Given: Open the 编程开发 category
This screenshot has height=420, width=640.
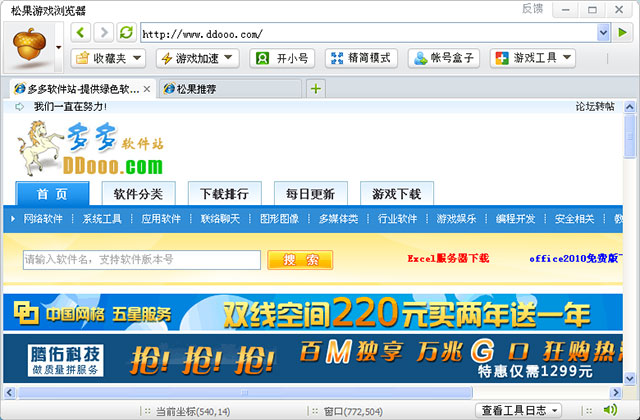Looking at the screenshot, I should coord(516,219).
